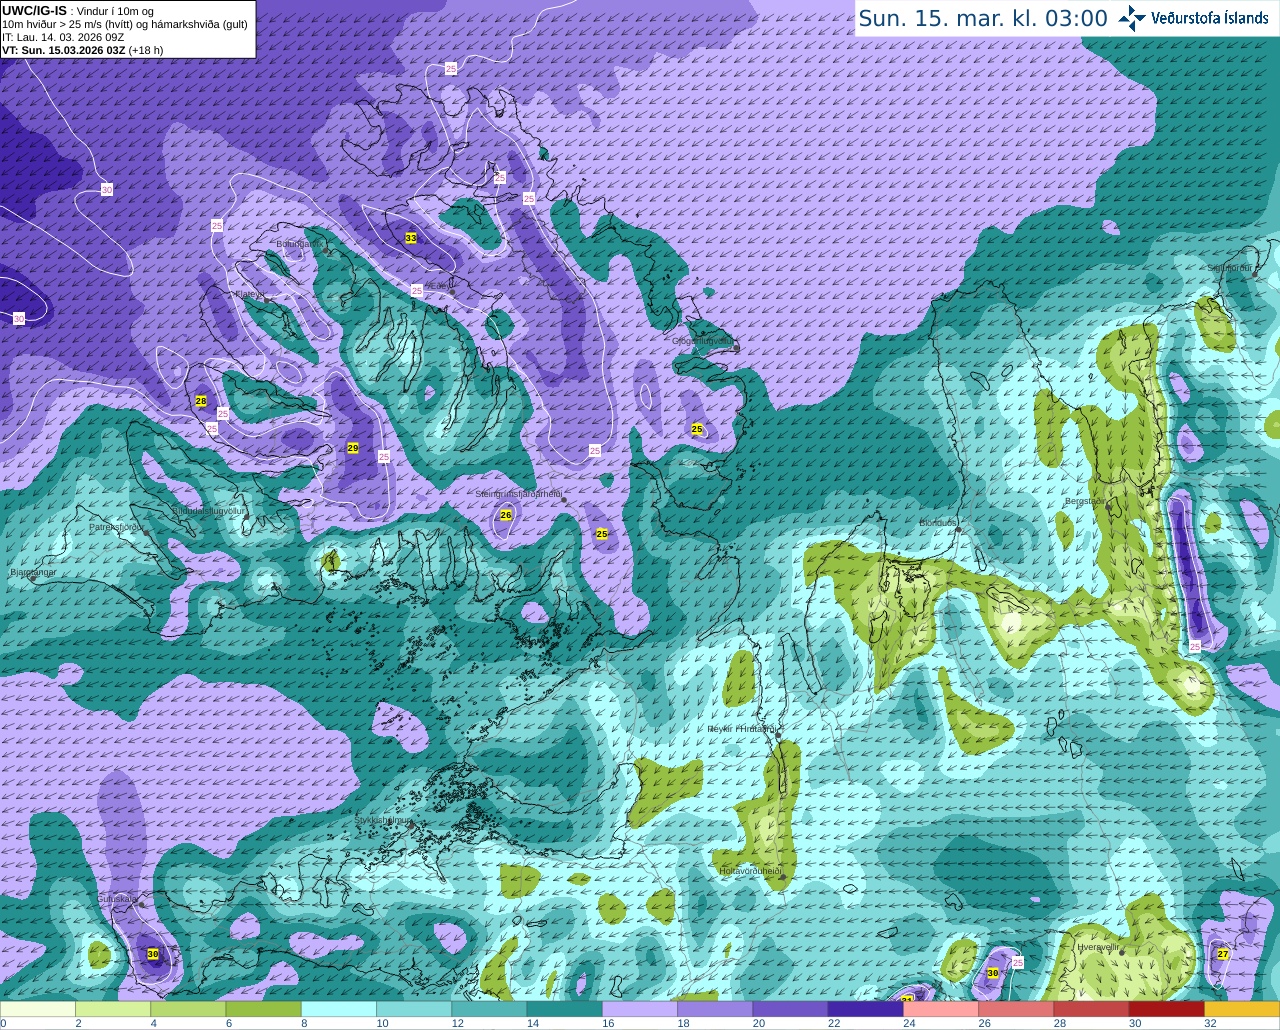Select the dark indigo 22–24 legend swatch

coord(866,1009)
